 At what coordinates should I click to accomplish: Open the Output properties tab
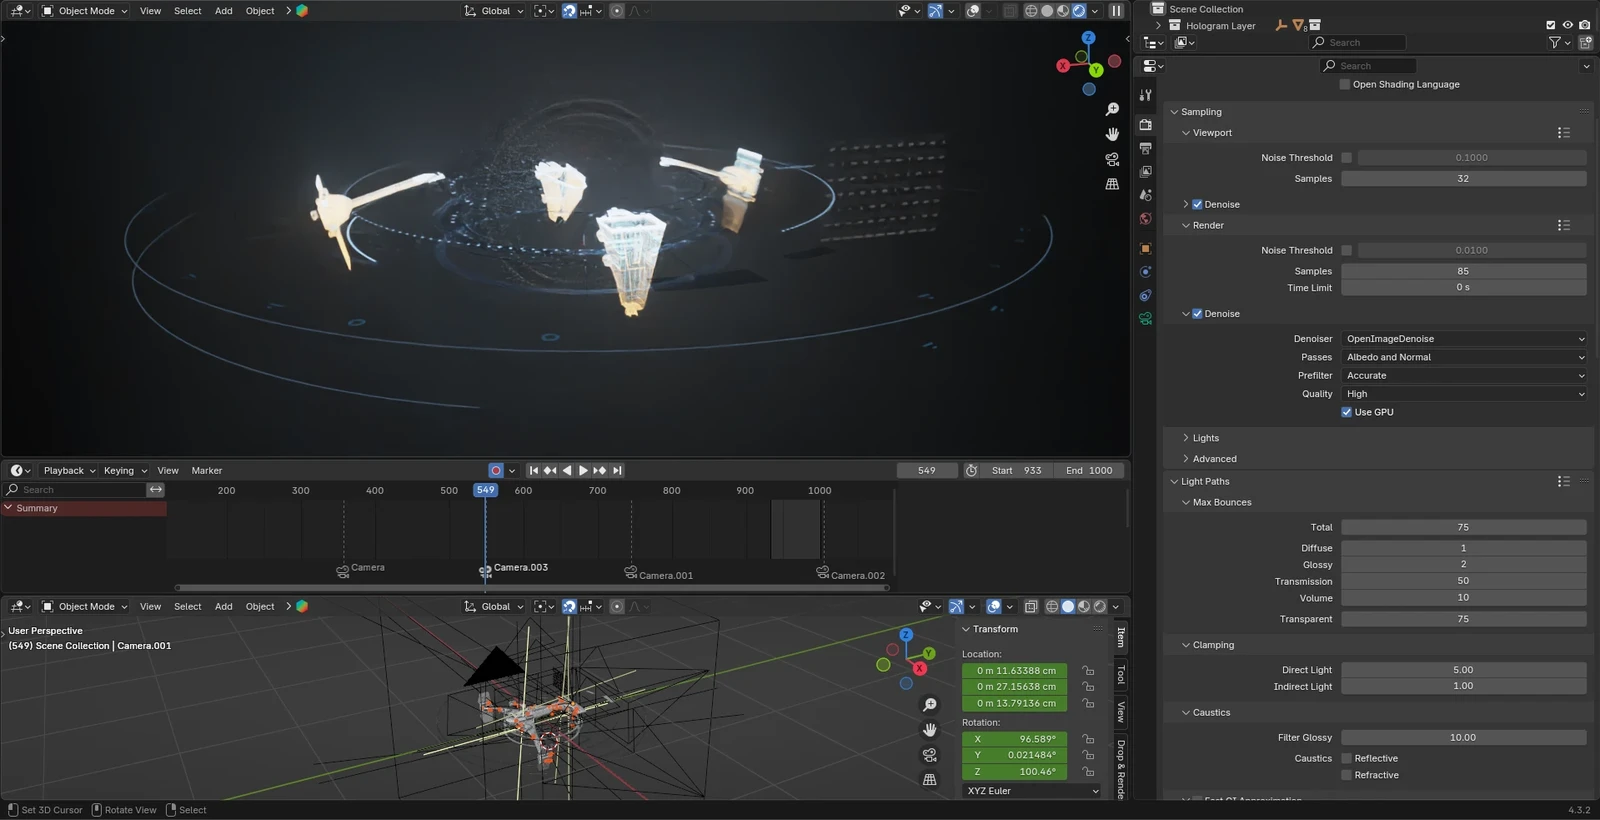tap(1146, 148)
